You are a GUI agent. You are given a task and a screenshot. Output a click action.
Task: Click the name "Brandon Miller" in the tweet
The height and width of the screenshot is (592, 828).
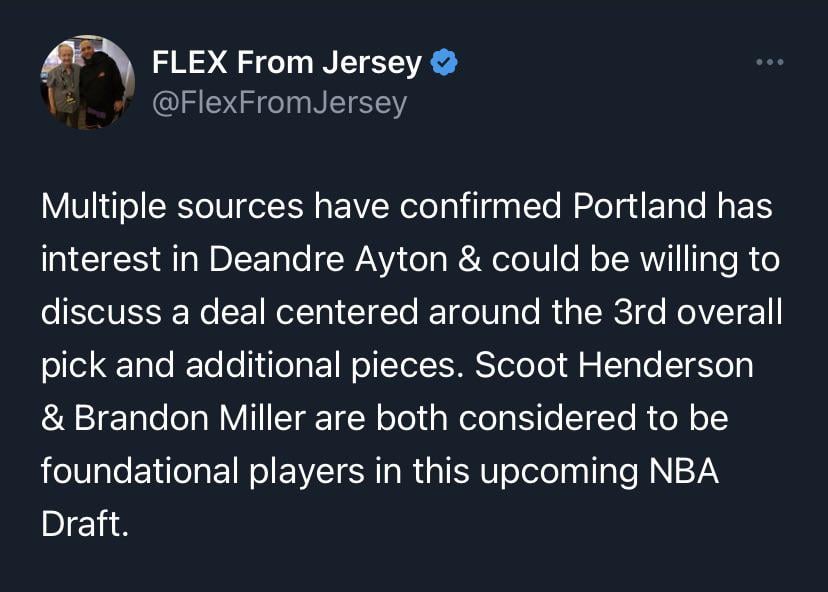coord(190,418)
